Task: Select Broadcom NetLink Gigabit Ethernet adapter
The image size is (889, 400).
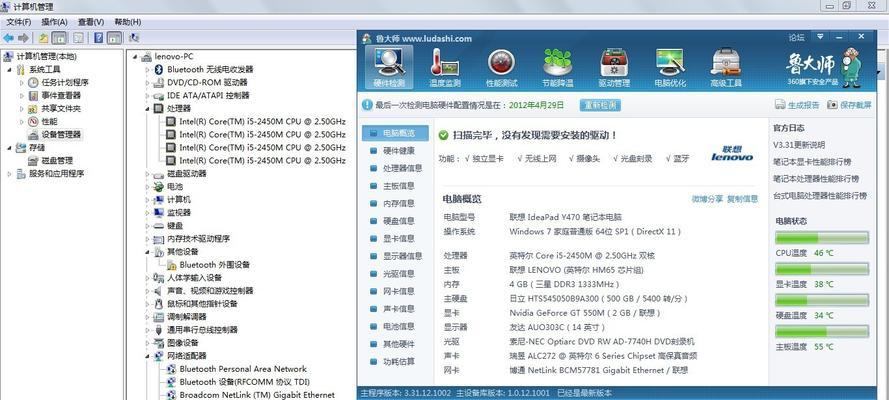Action: point(257,395)
